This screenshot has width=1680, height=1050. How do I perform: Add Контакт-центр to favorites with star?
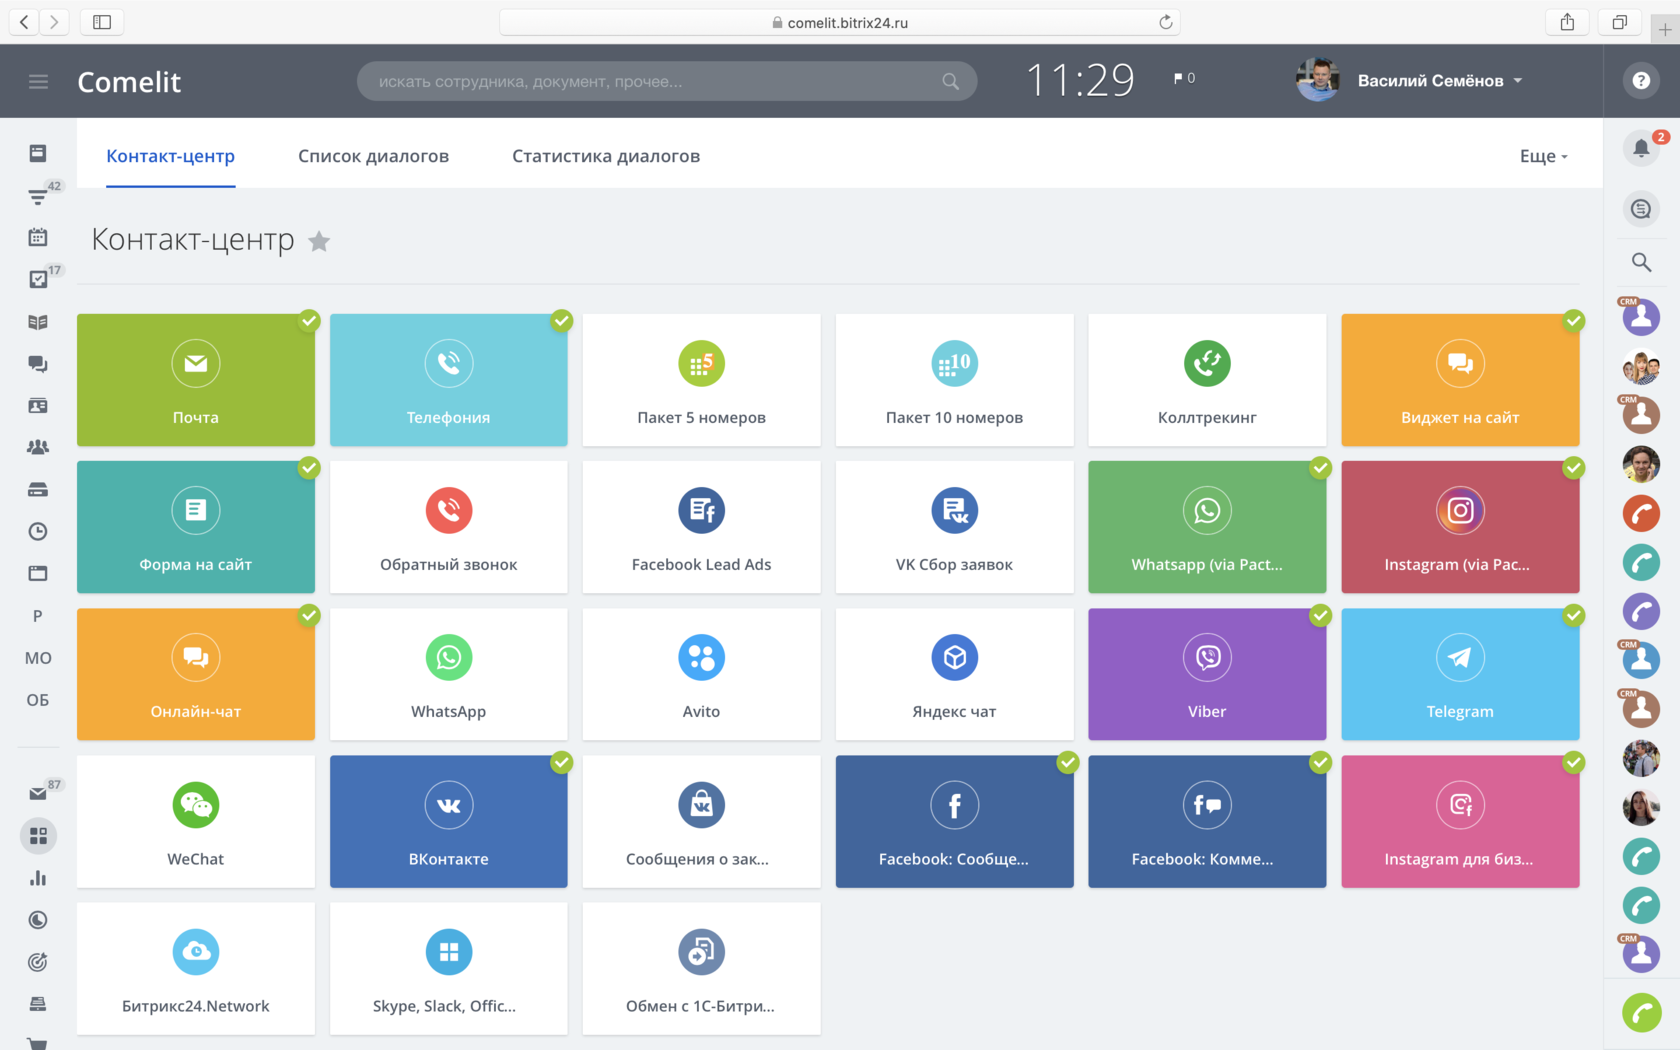click(319, 241)
